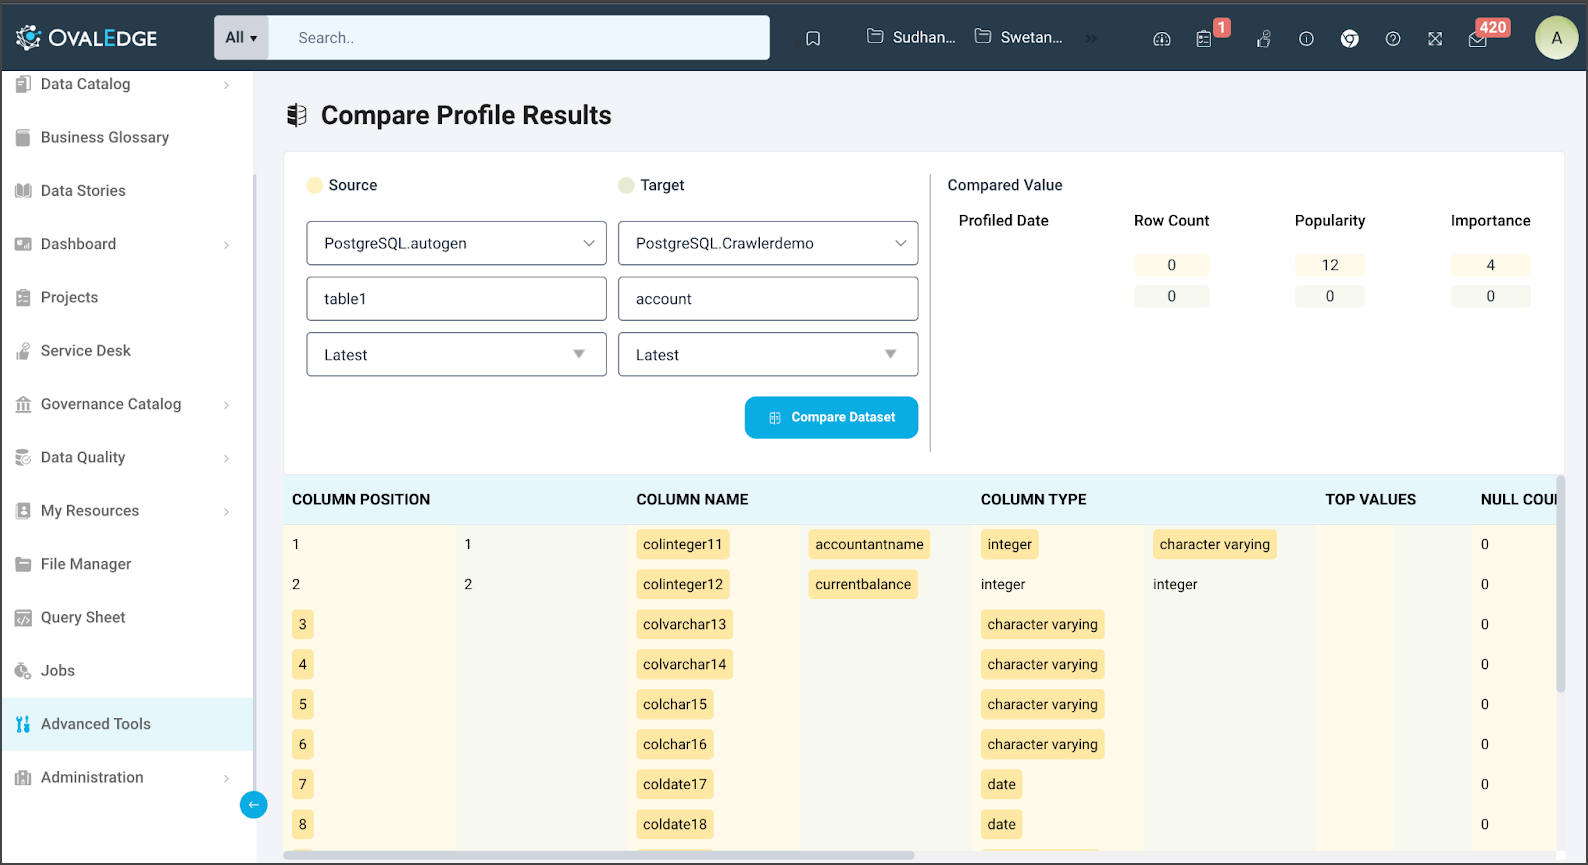The image size is (1588, 865).
Task: Click the Compare Dataset button
Action: (831, 418)
